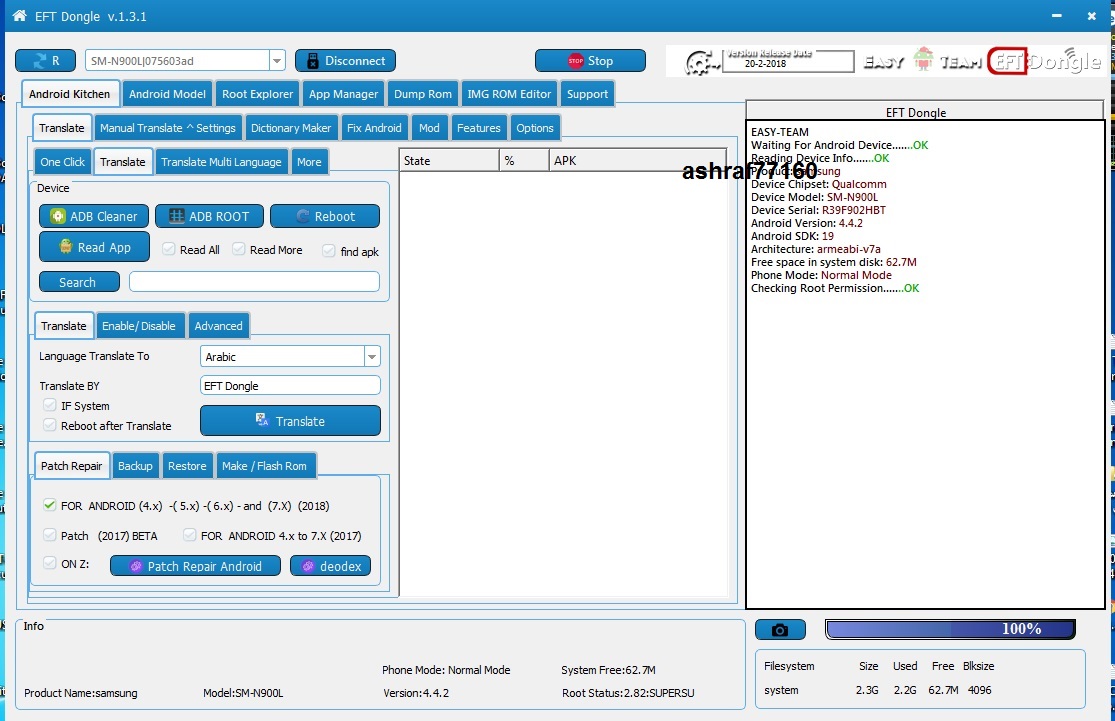Enable the Read All checkbox
The width and height of the screenshot is (1115, 721).
169,250
